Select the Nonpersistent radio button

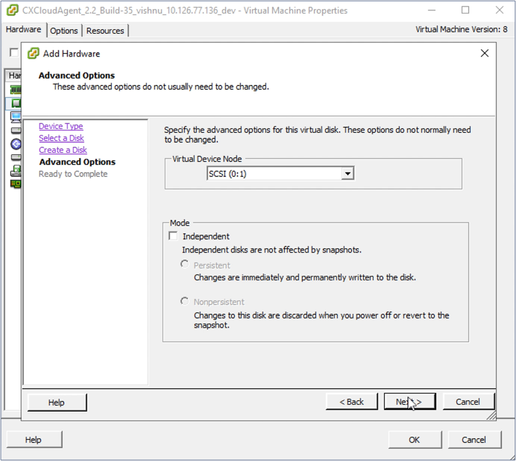pyautogui.click(x=184, y=301)
